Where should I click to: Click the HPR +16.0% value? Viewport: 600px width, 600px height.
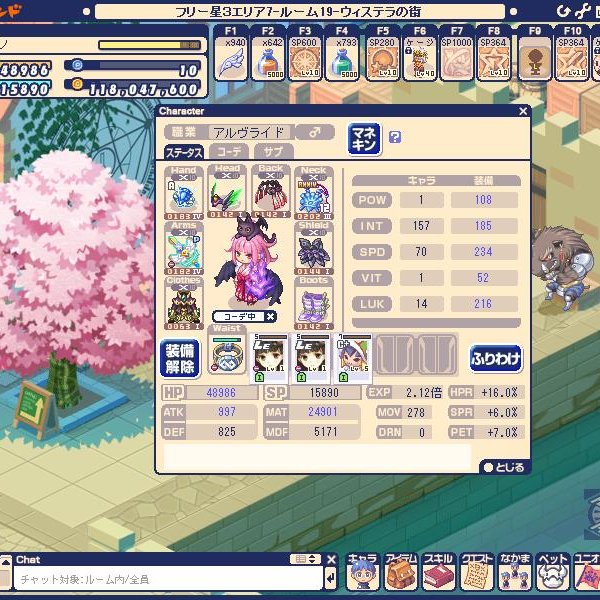499,393
